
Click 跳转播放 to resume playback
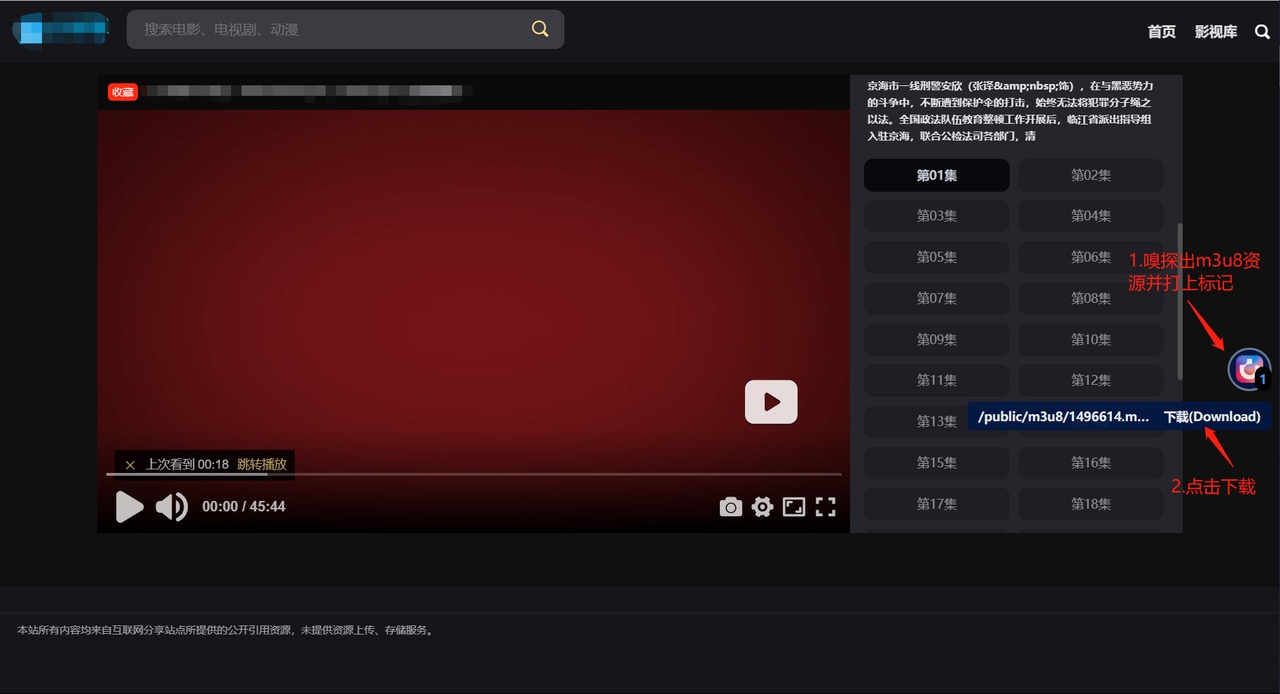[x=262, y=465]
